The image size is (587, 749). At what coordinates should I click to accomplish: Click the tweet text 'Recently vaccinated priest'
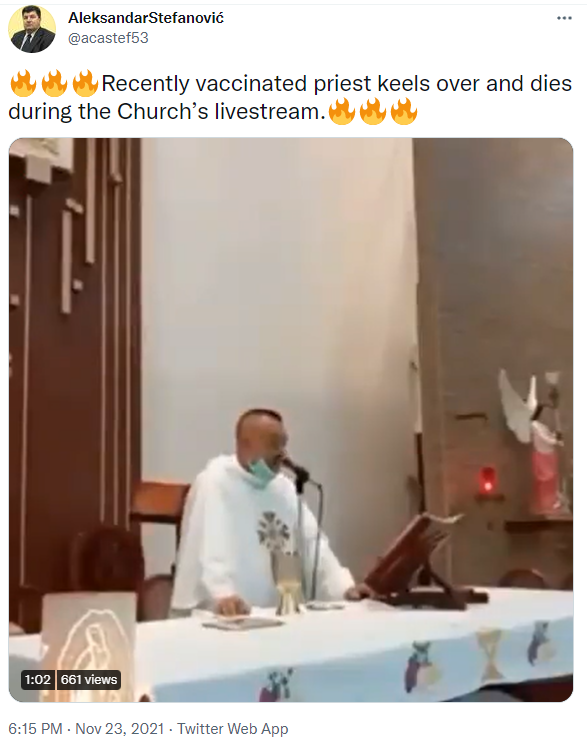tap(237, 84)
